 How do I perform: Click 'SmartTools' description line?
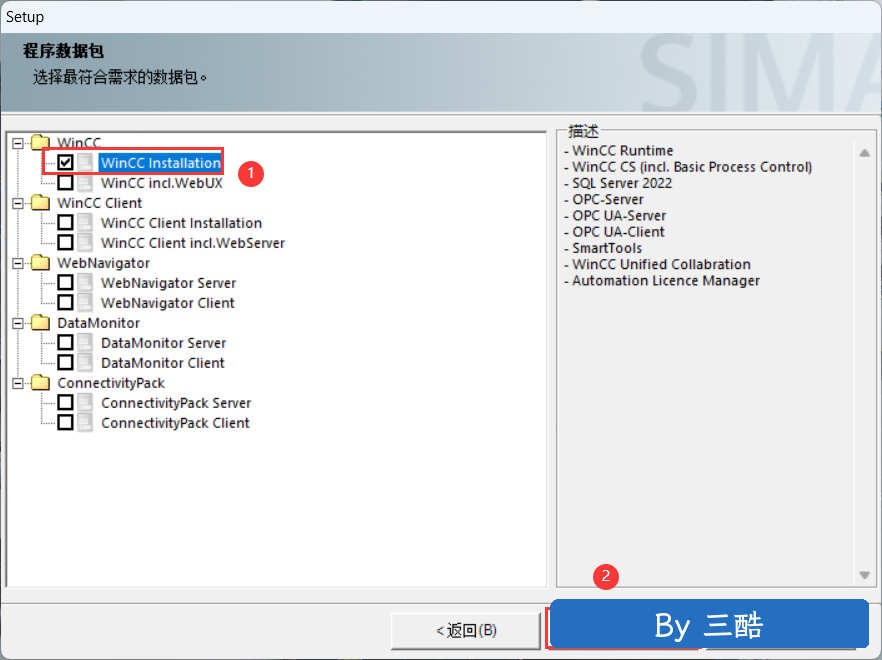tap(602, 248)
